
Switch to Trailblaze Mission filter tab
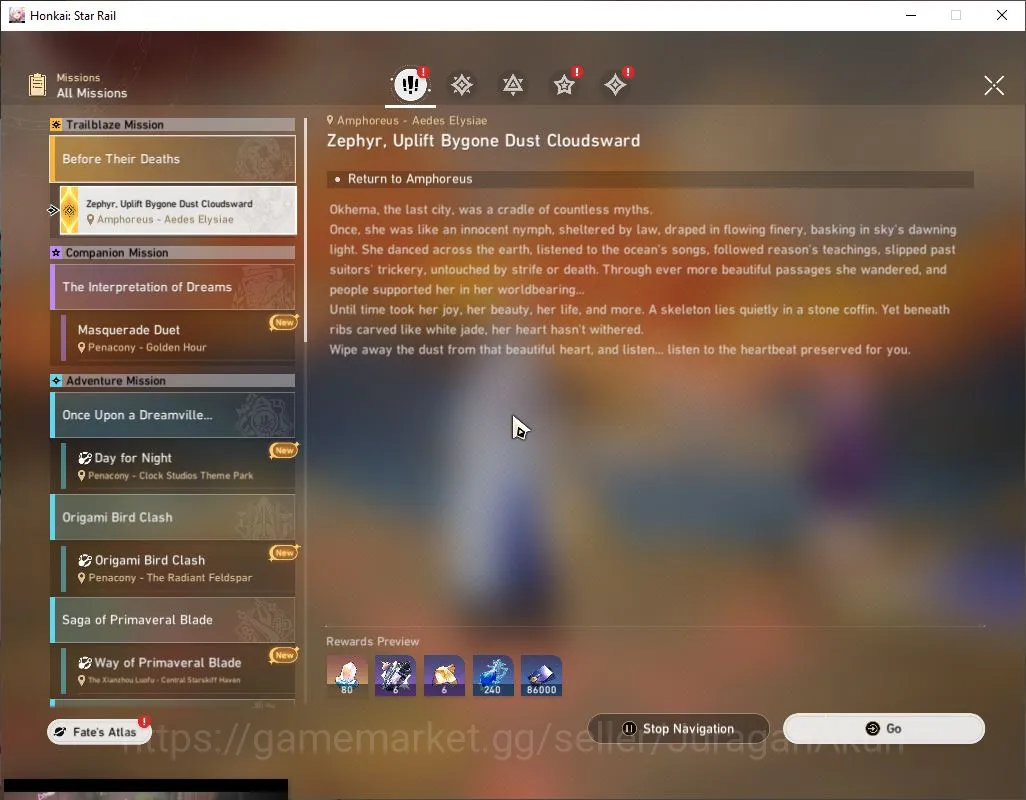(x=461, y=84)
